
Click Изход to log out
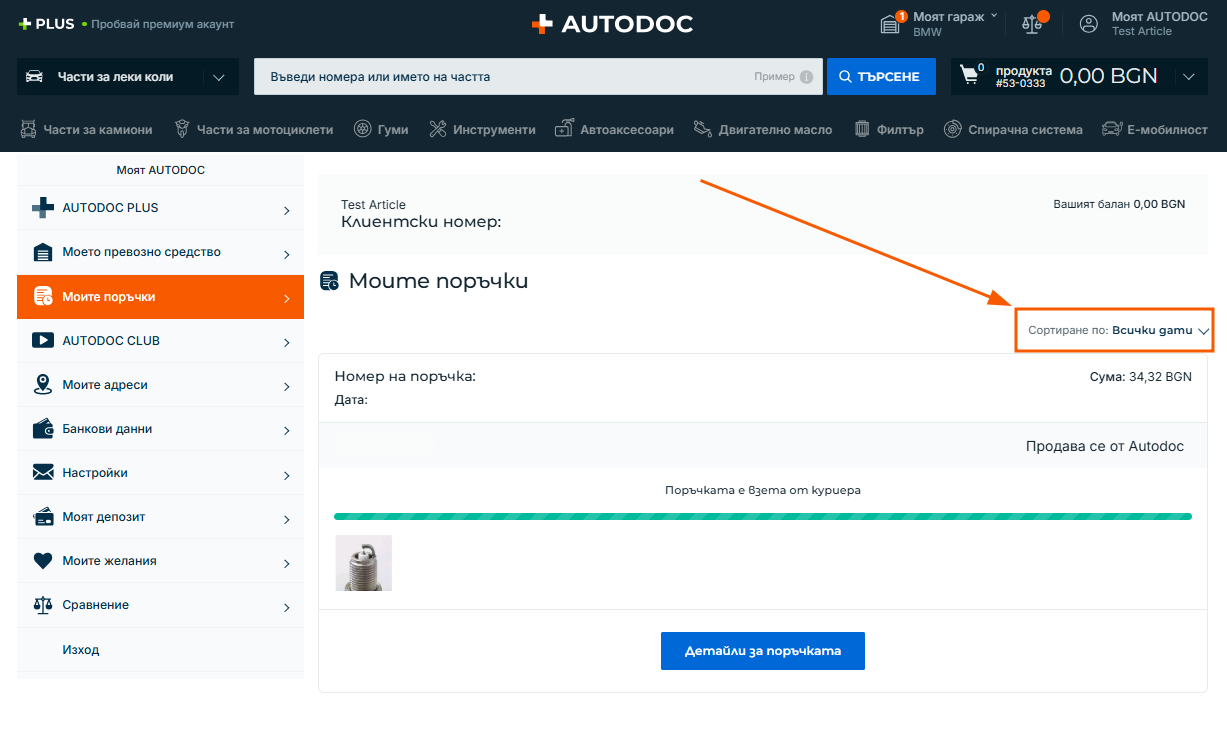coord(80,650)
